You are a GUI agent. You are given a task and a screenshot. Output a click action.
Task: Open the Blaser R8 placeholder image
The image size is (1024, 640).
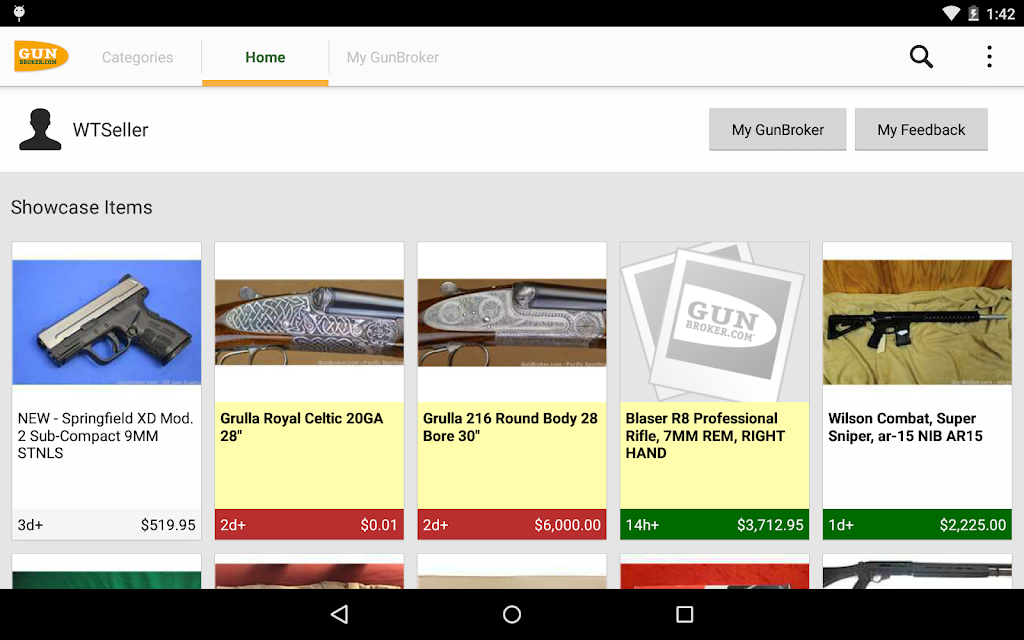click(714, 322)
